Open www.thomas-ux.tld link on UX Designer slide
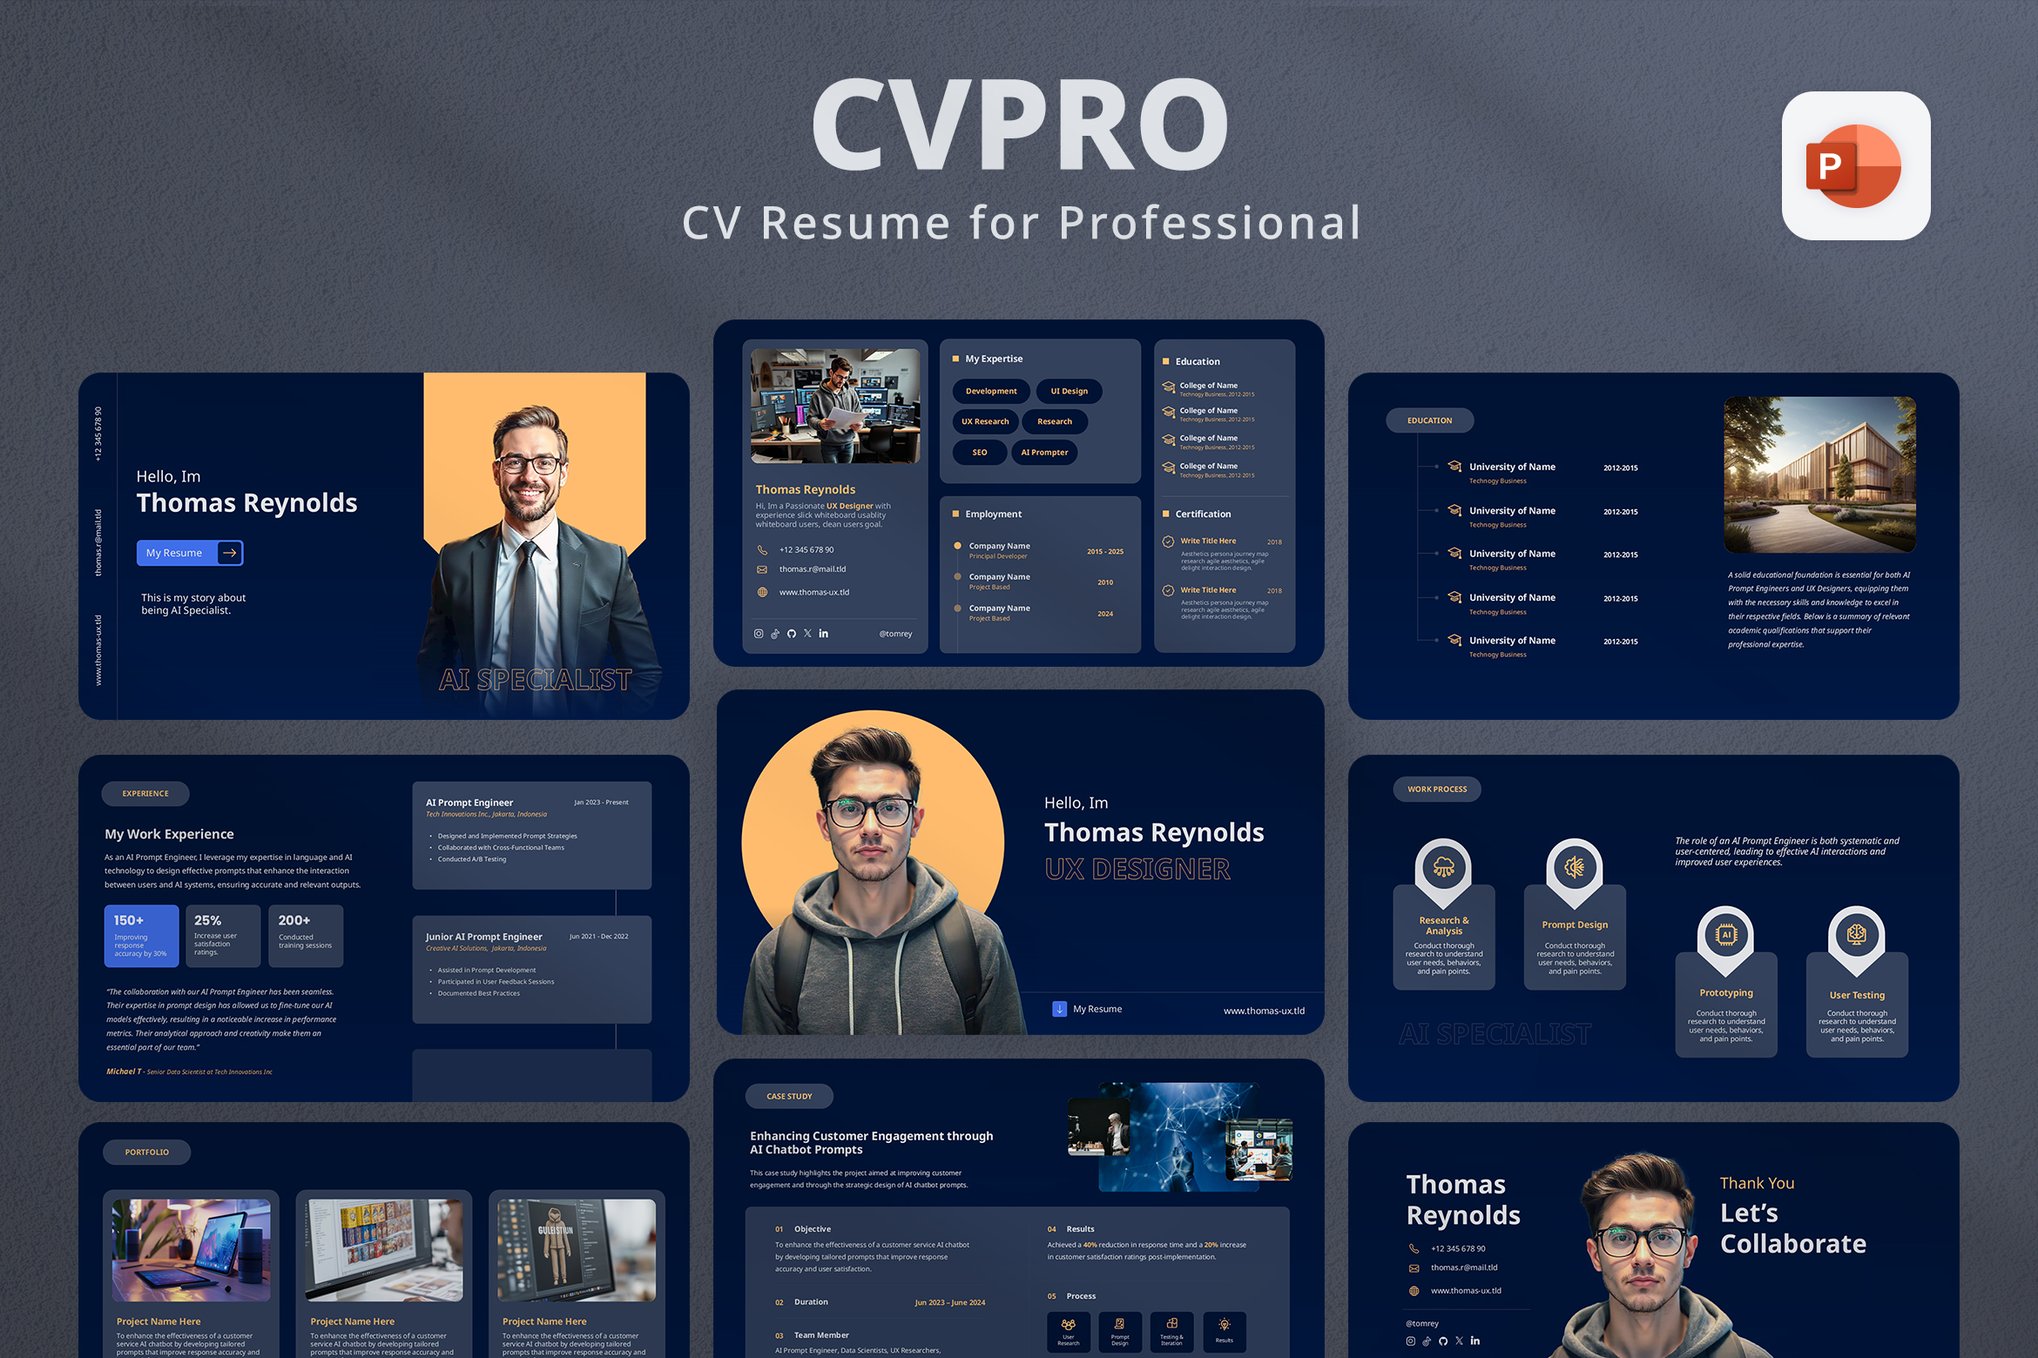 pos(1264,1011)
